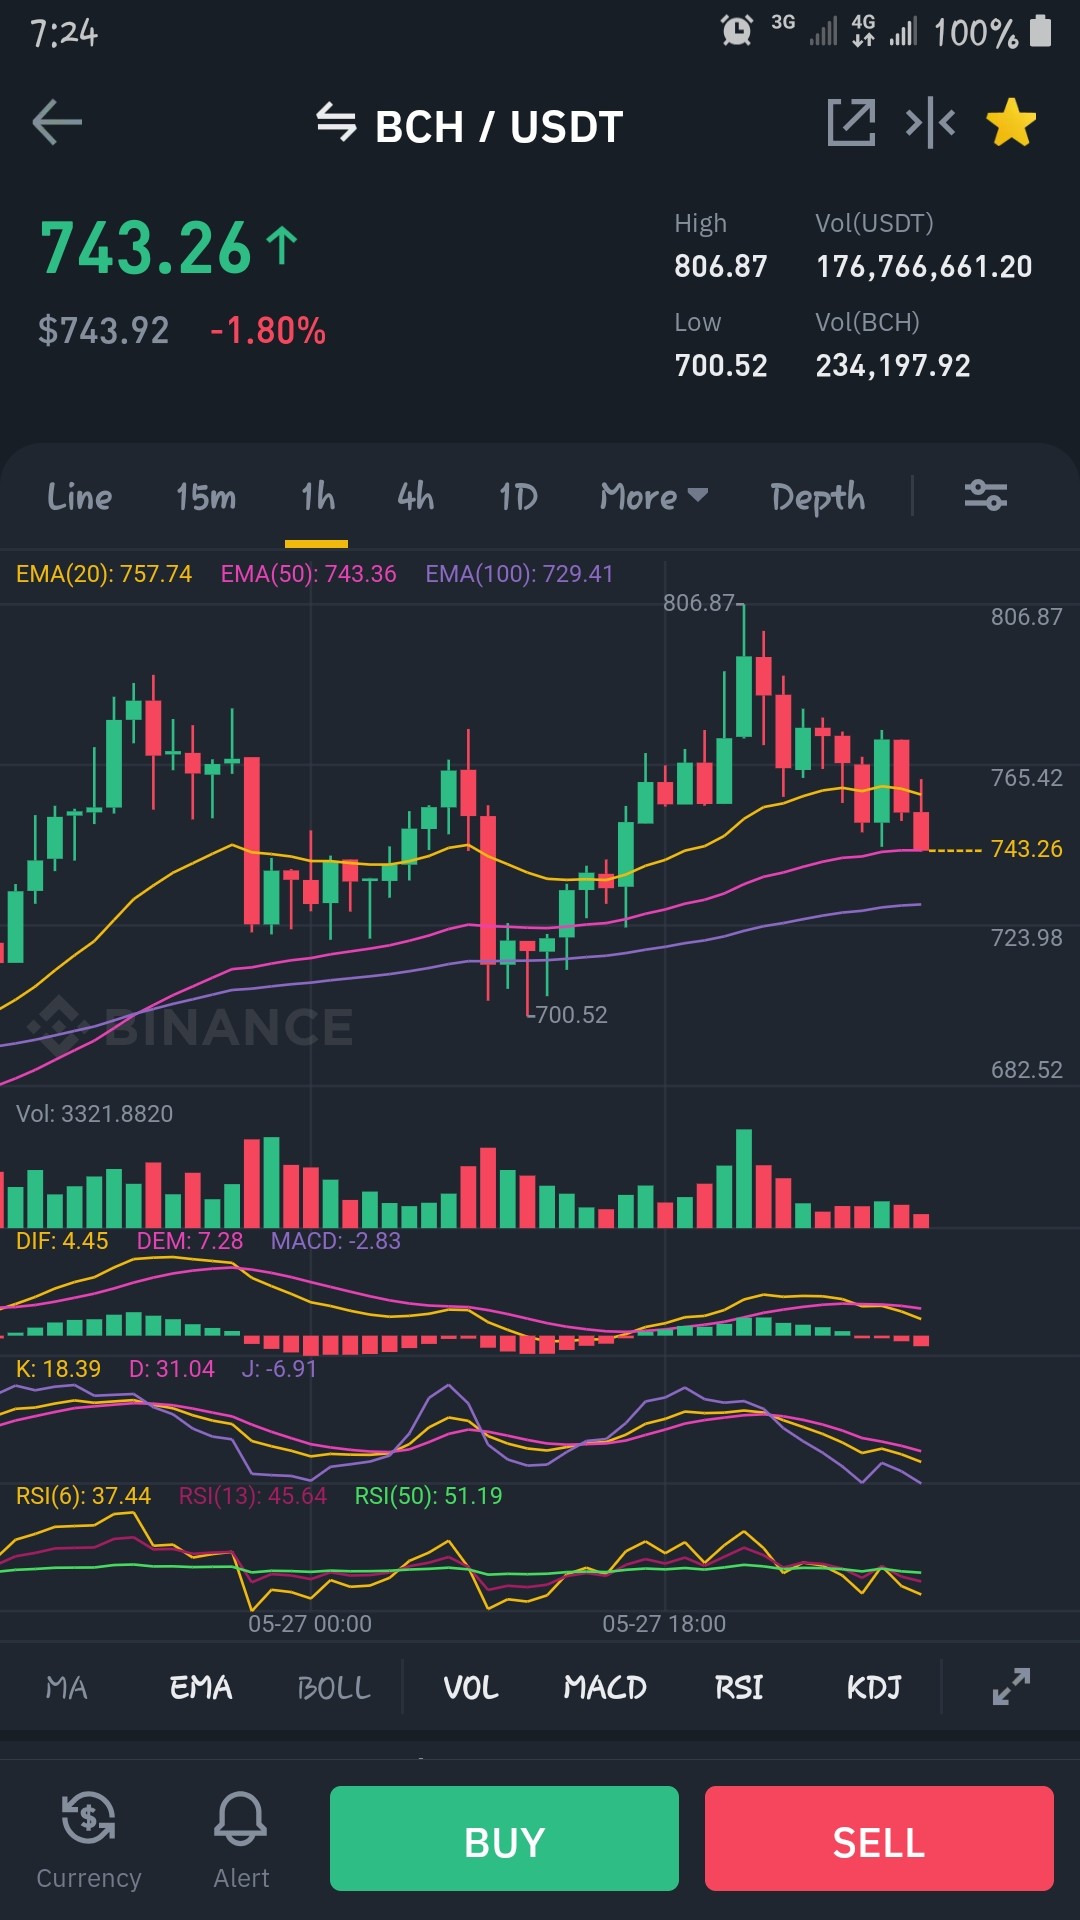
Task: Tap the swap pair arrows icon
Action: pyautogui.click(x=336, y=123)
